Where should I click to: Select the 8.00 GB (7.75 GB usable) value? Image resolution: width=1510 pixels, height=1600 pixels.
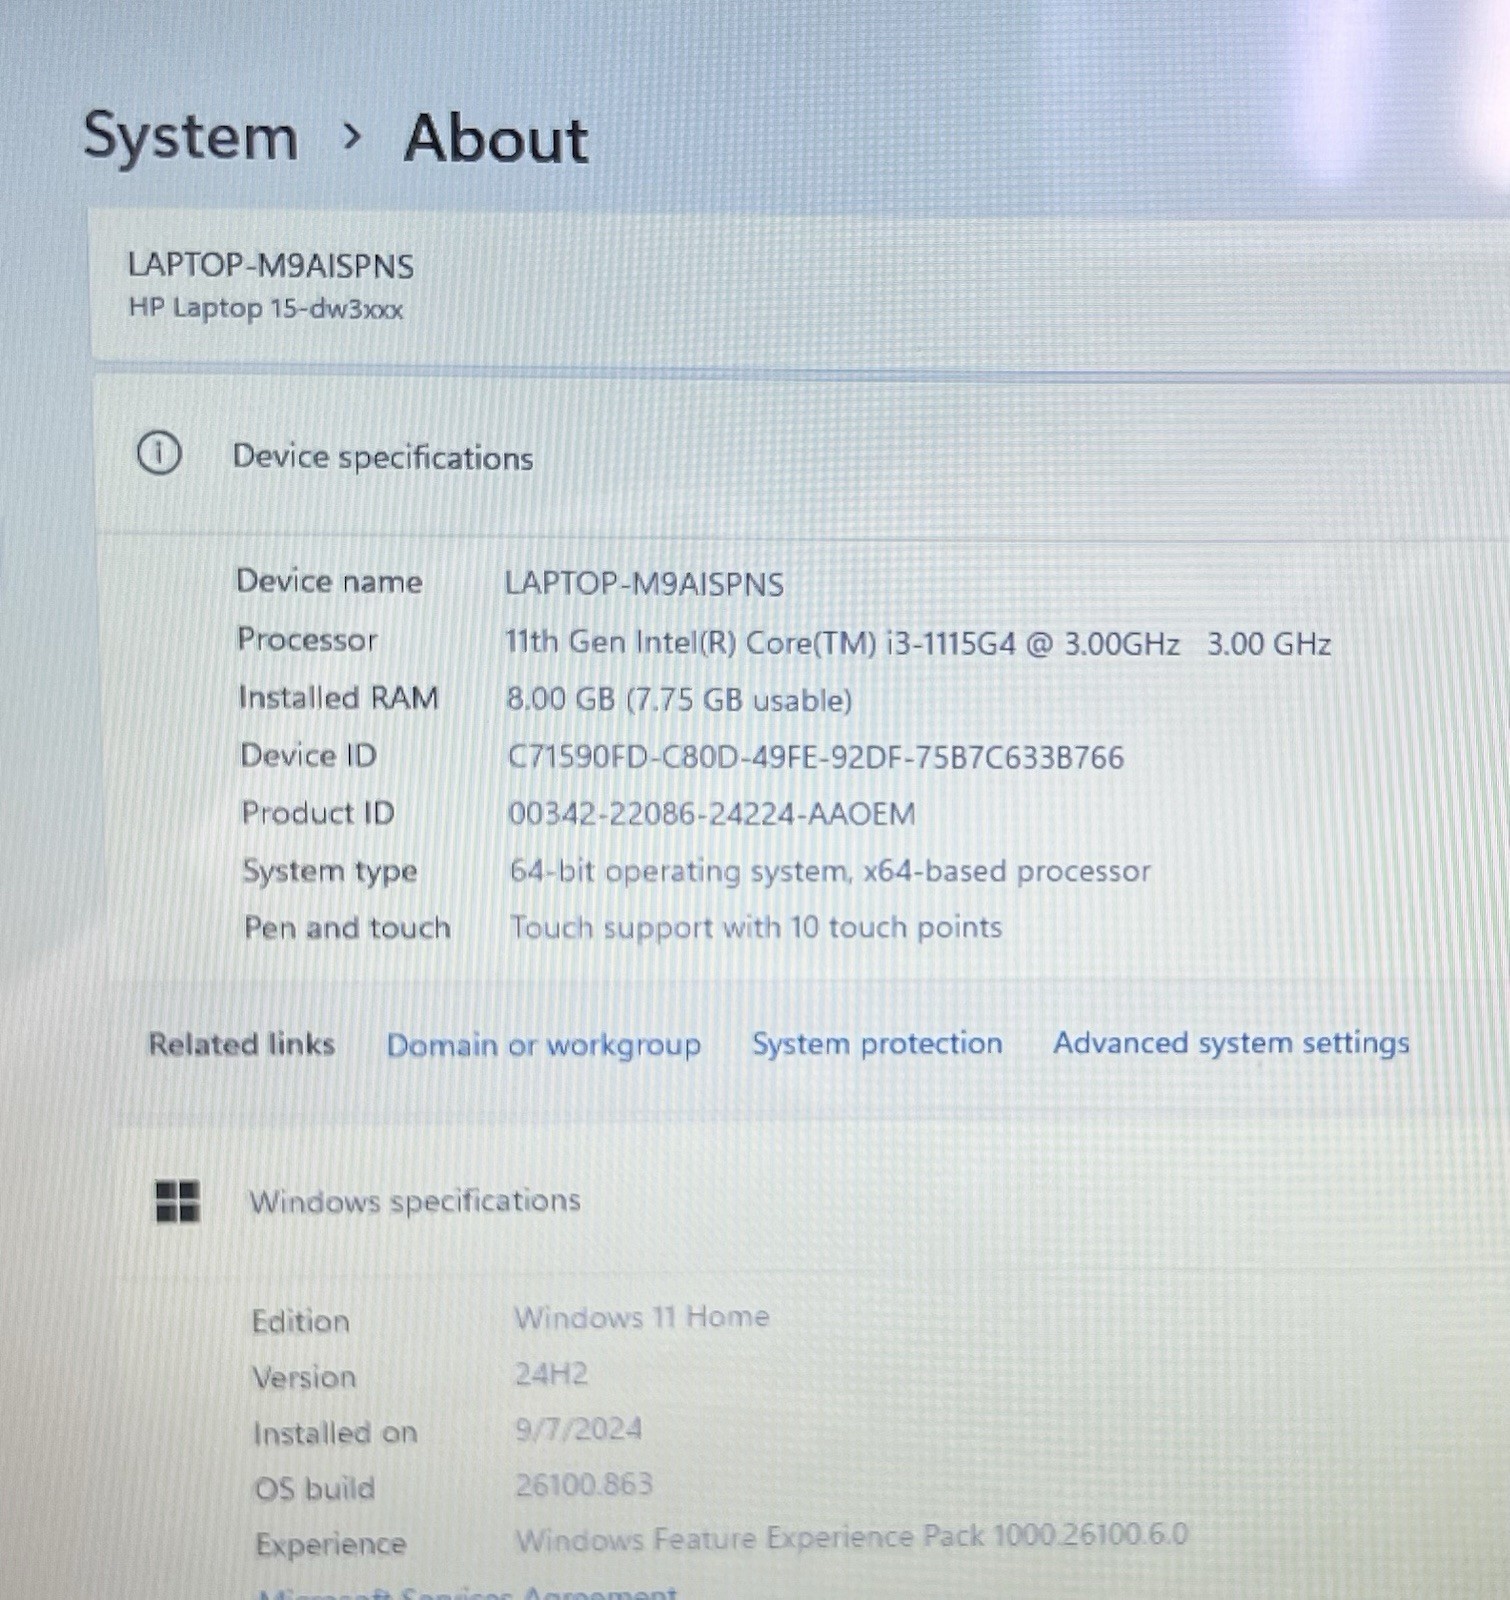(x=679, y=699)
